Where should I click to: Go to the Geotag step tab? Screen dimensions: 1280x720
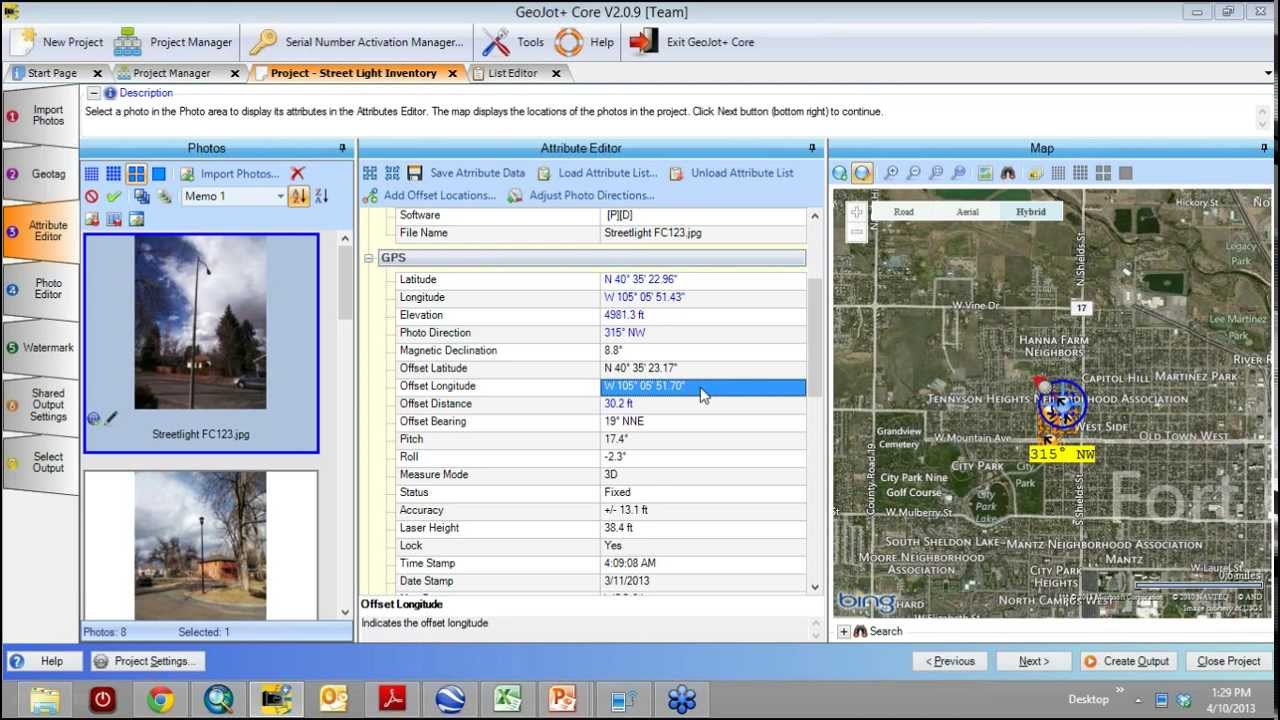41,174
